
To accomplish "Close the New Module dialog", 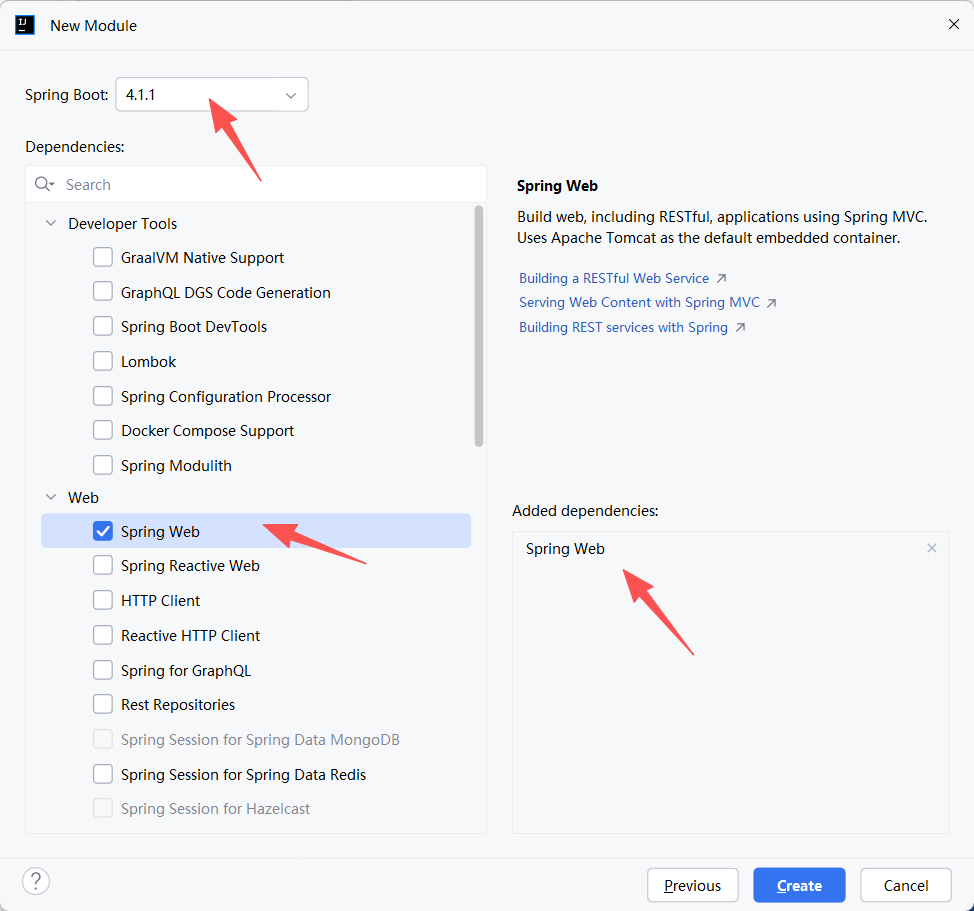I will click(x=954, y=24).
